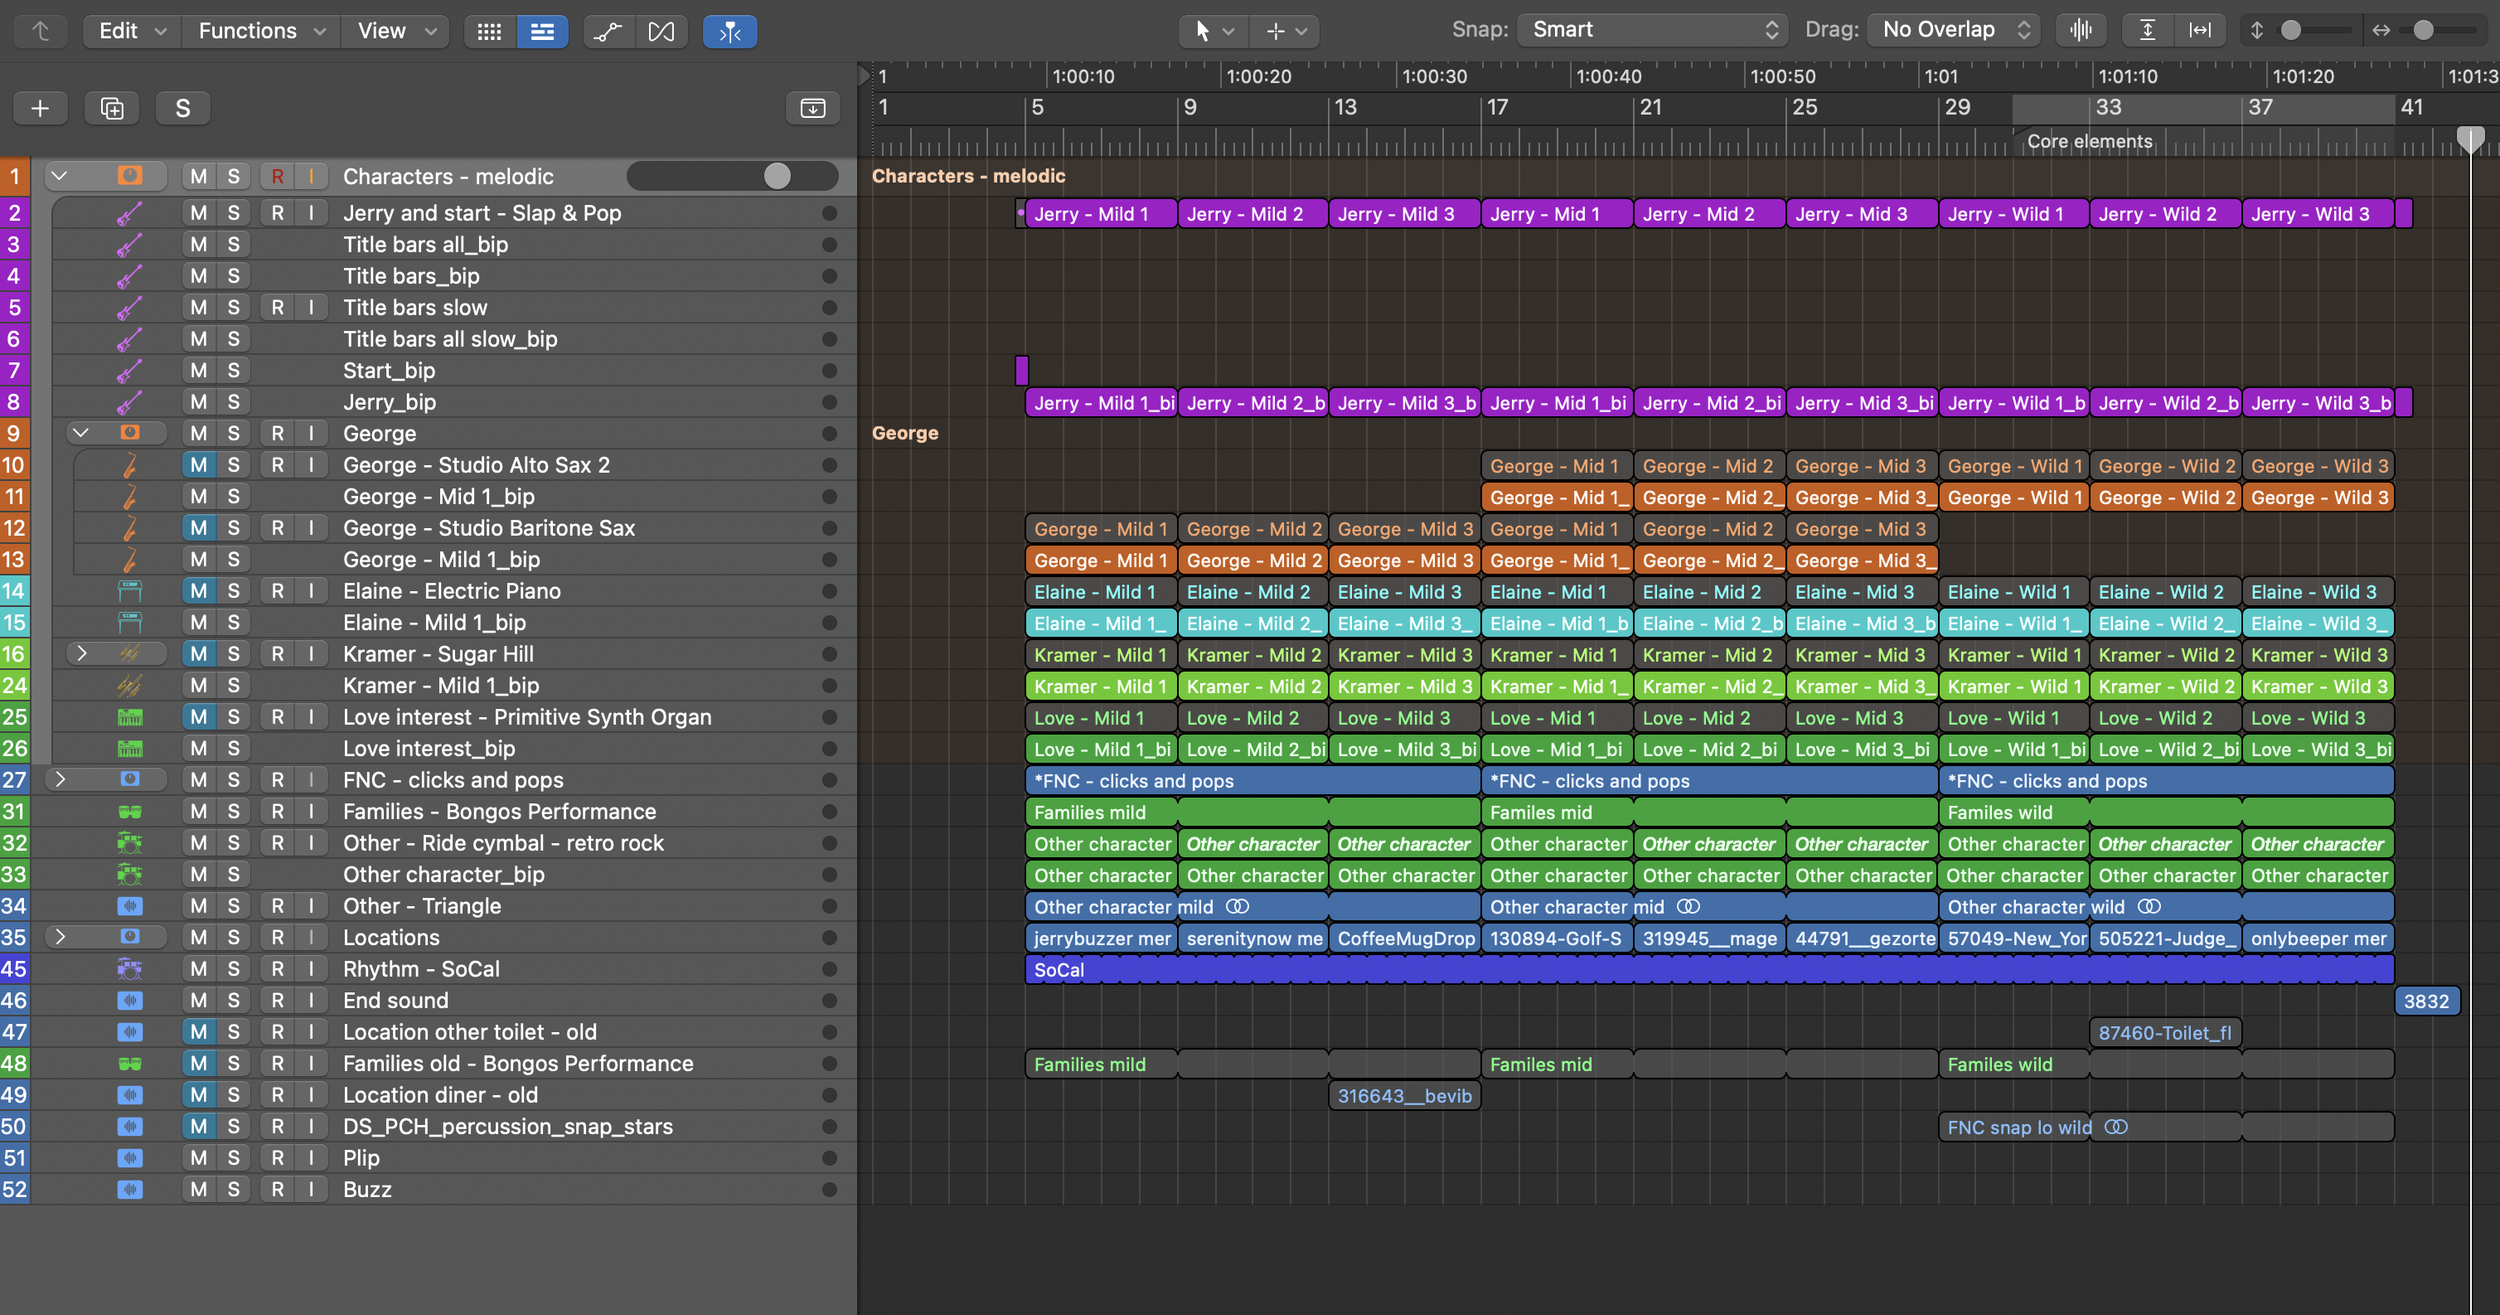Solo the Jerry and start - Slap & Pop track
The width and height of the screenshot is (2500, 1315).
click(233, 213)
